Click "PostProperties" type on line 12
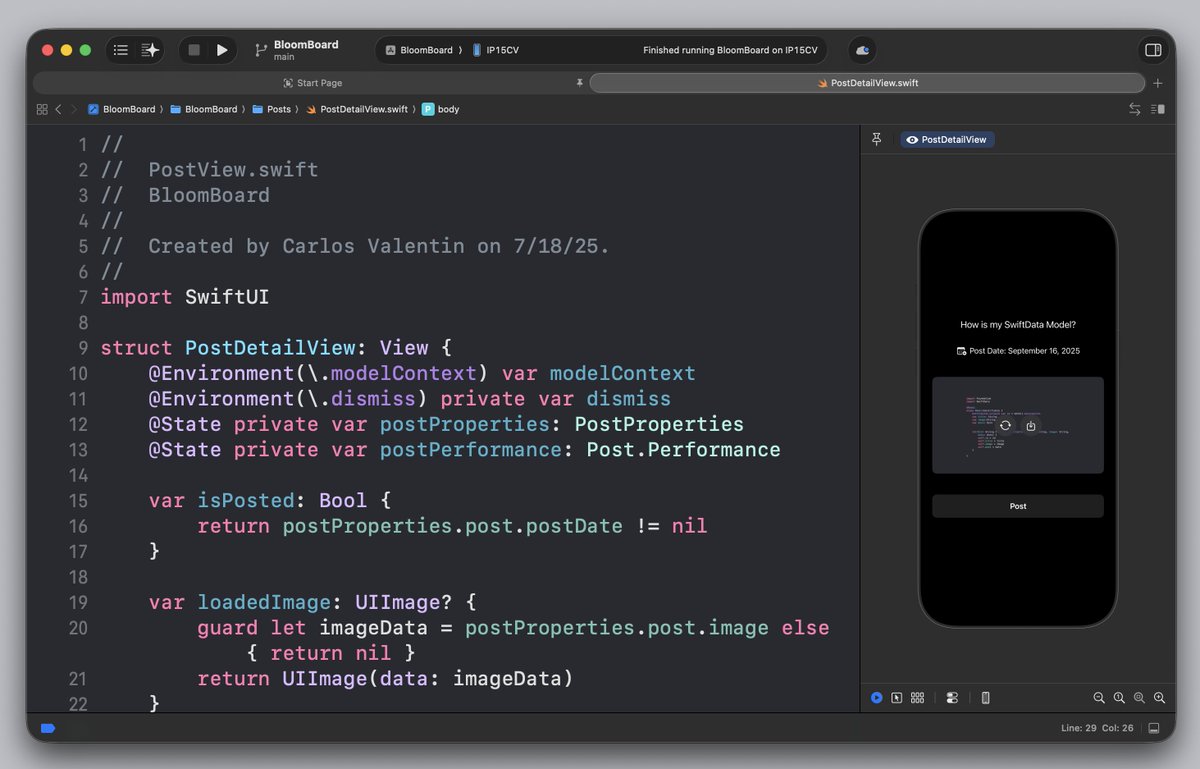This screenshot has height=769, width=1200. coord(659,424)
